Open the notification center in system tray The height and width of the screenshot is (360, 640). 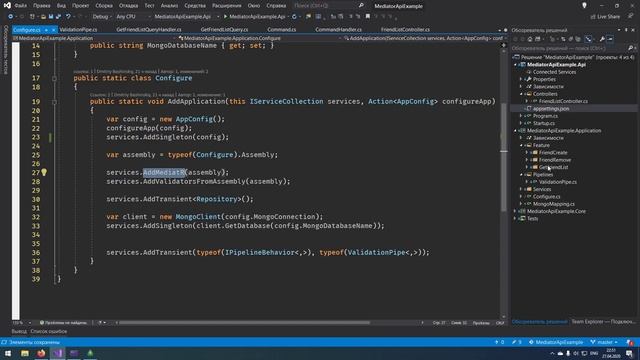tap(630, 353)
